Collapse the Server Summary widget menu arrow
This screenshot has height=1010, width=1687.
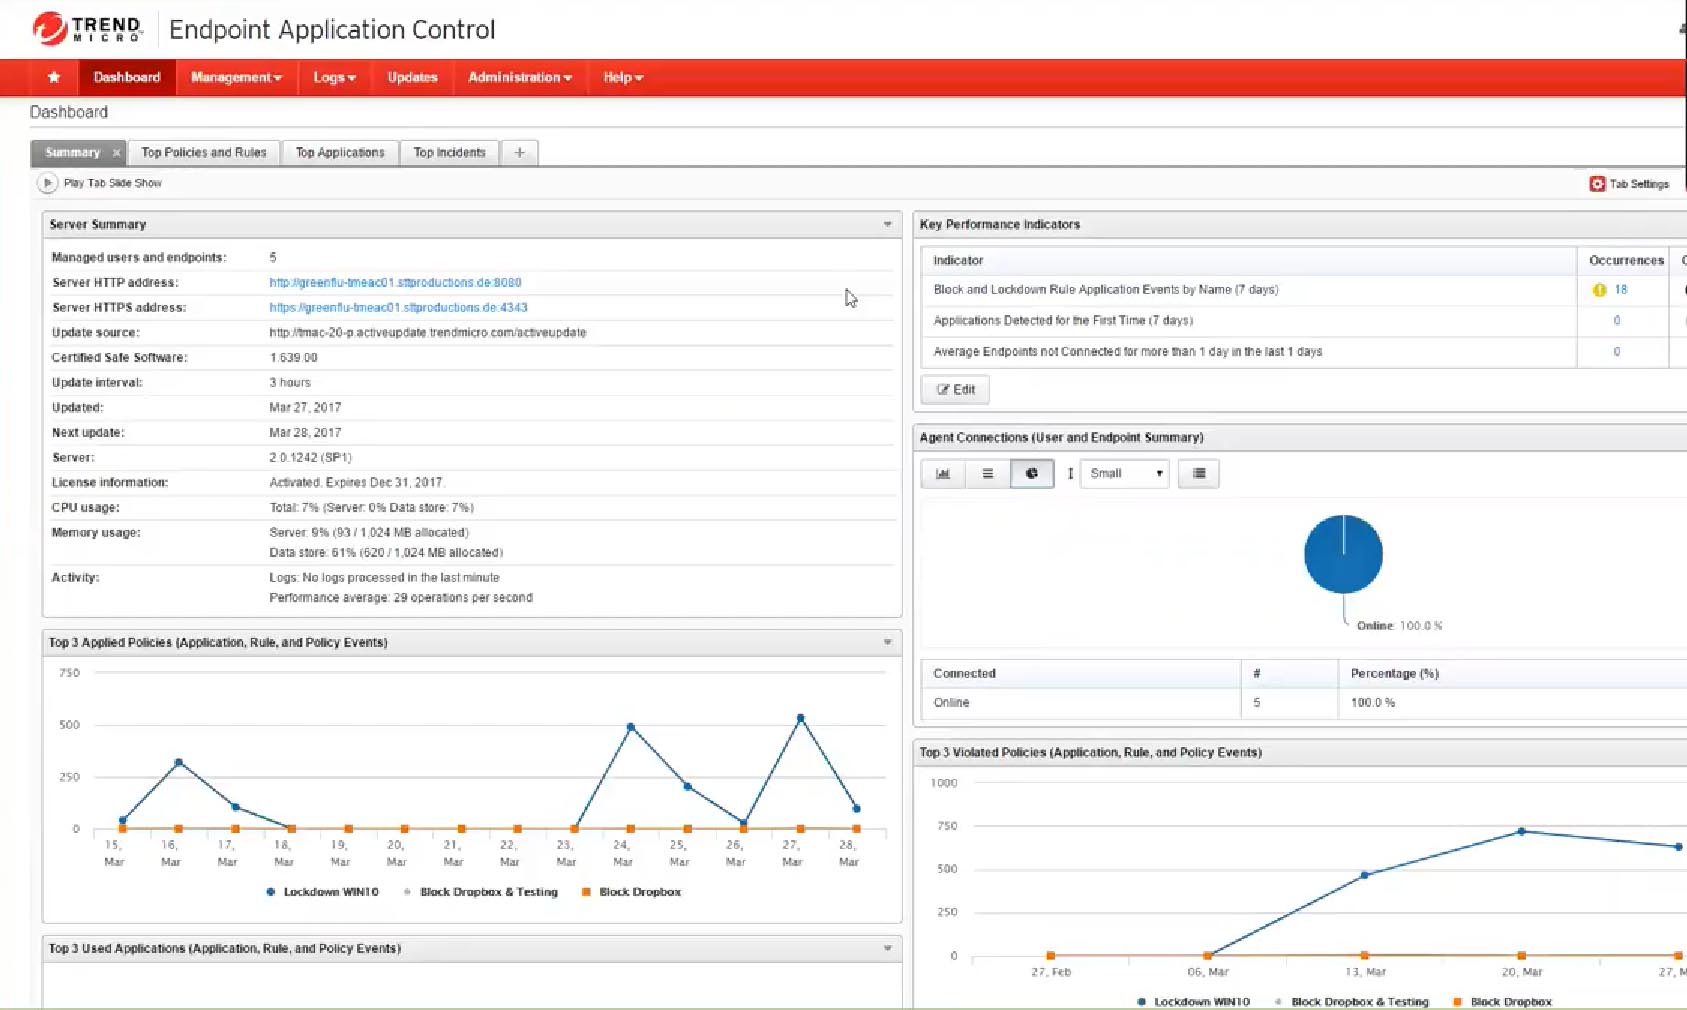tap(887, 225)
